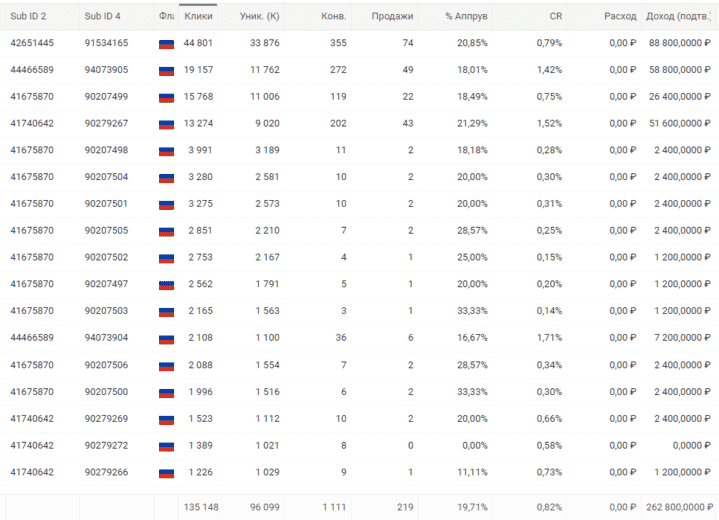Click flag icon in row 90207505
Image resolution: width=719 pixels, height=520 pixels.
click(x=166, y=232)
